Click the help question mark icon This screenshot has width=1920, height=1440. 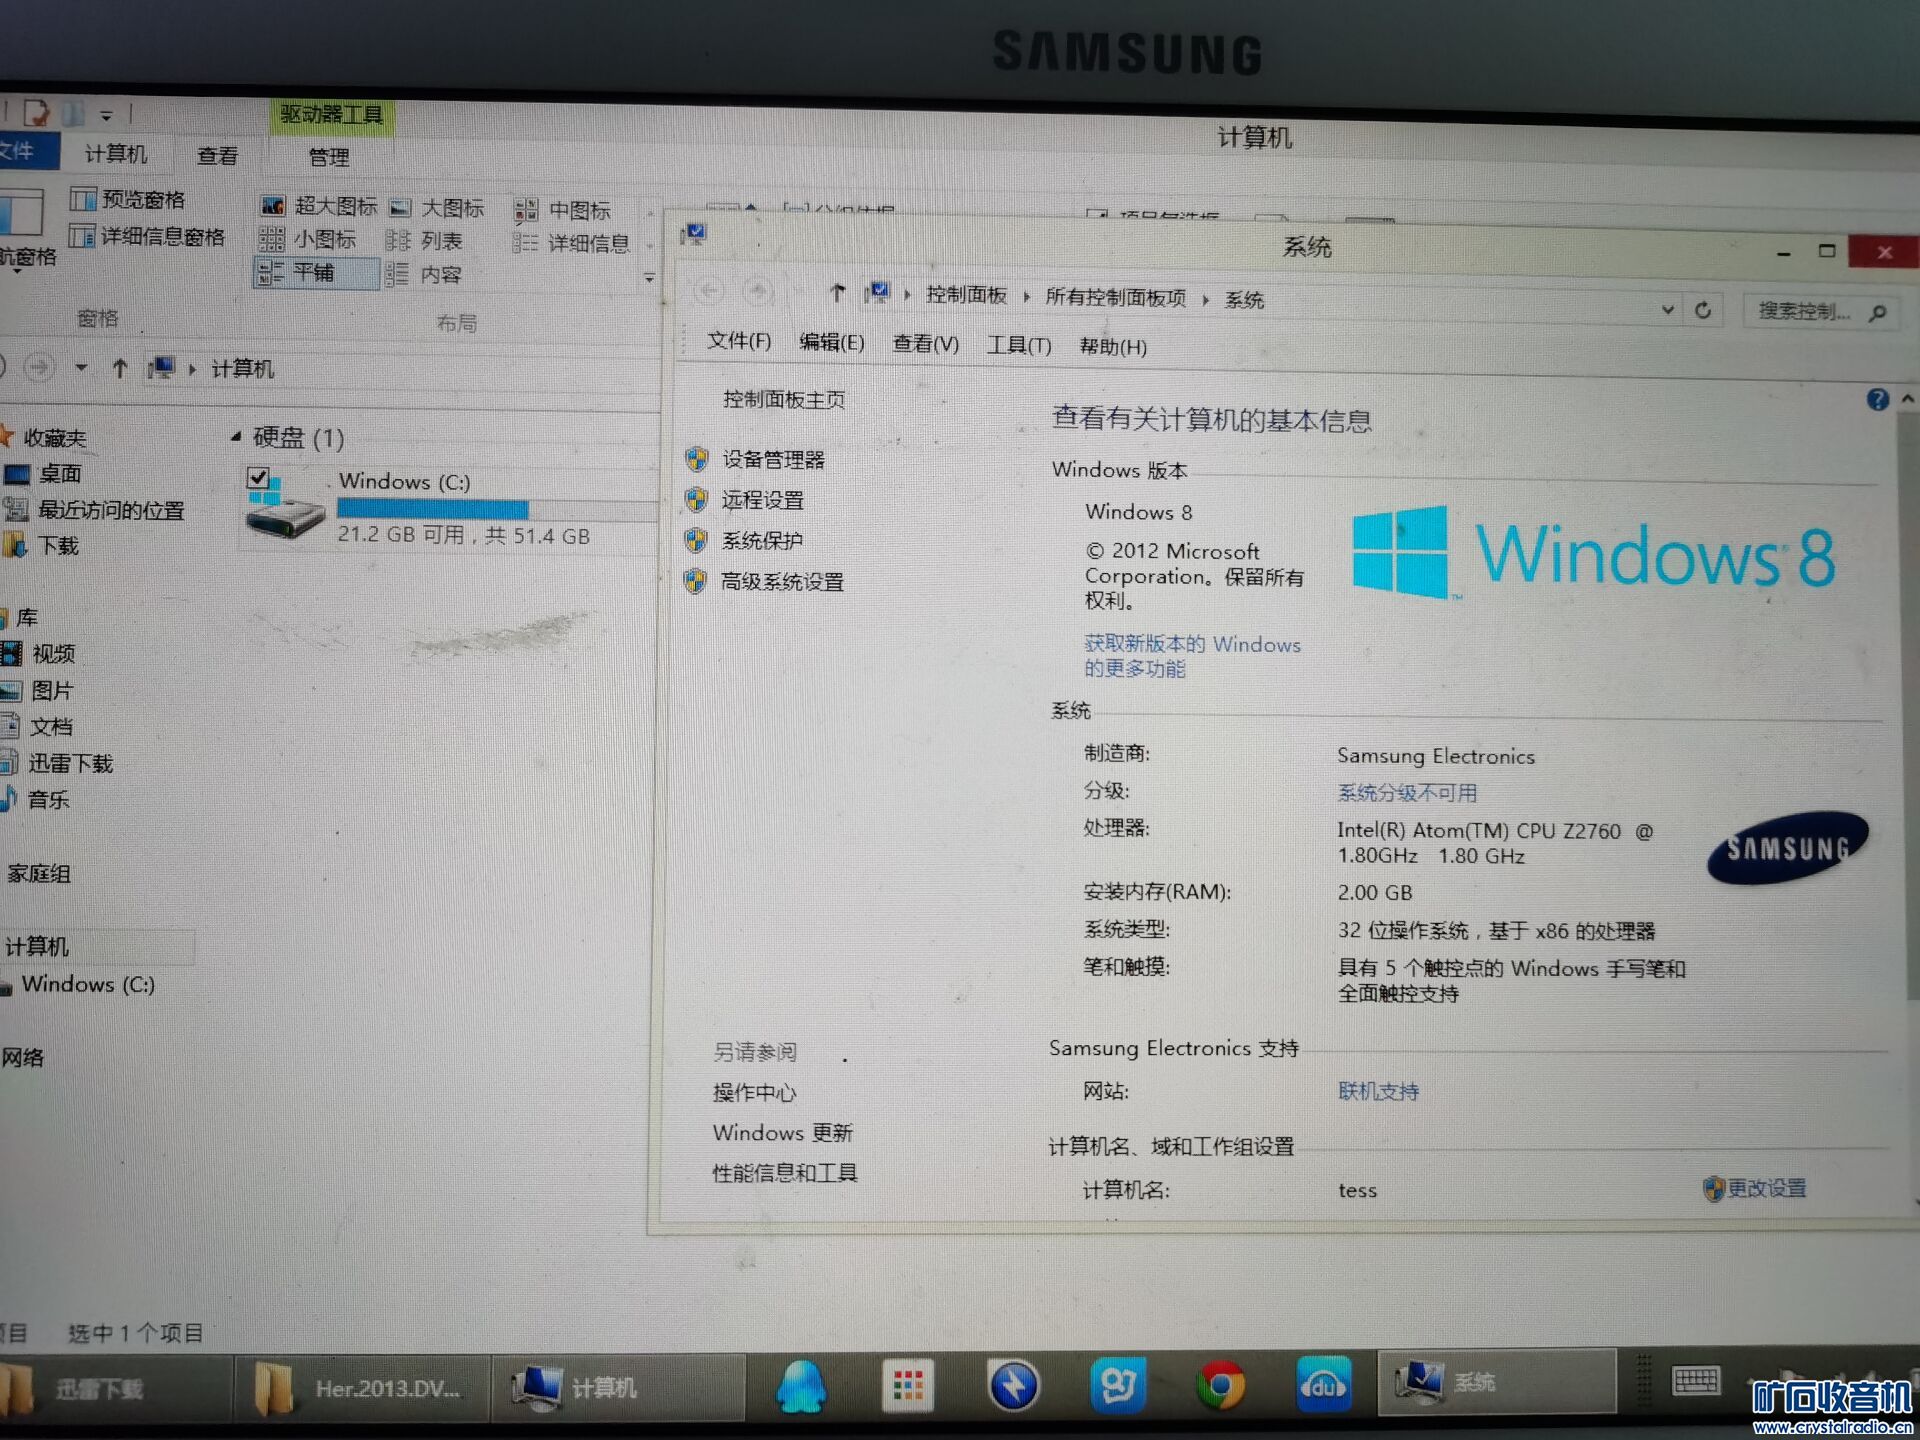click(1877, 400)
